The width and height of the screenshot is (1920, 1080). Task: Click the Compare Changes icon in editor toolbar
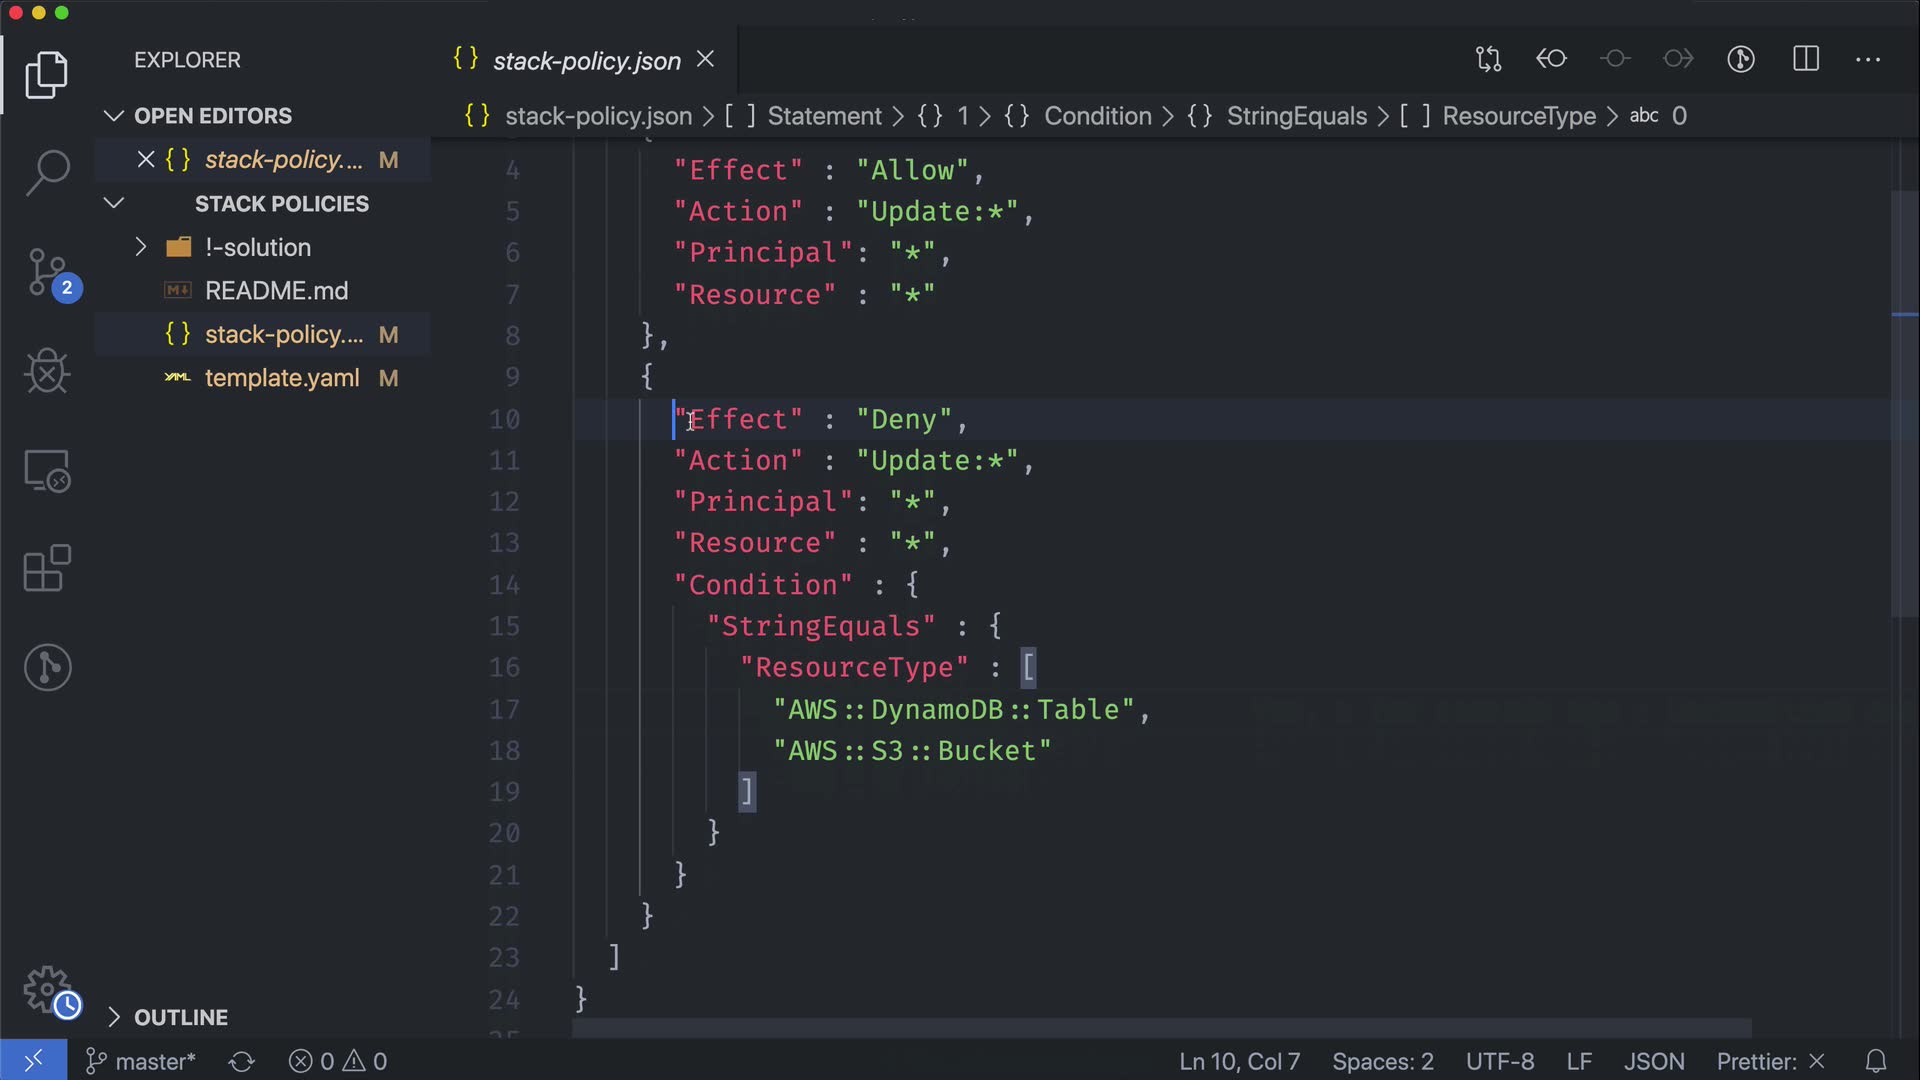point(1488,59)
